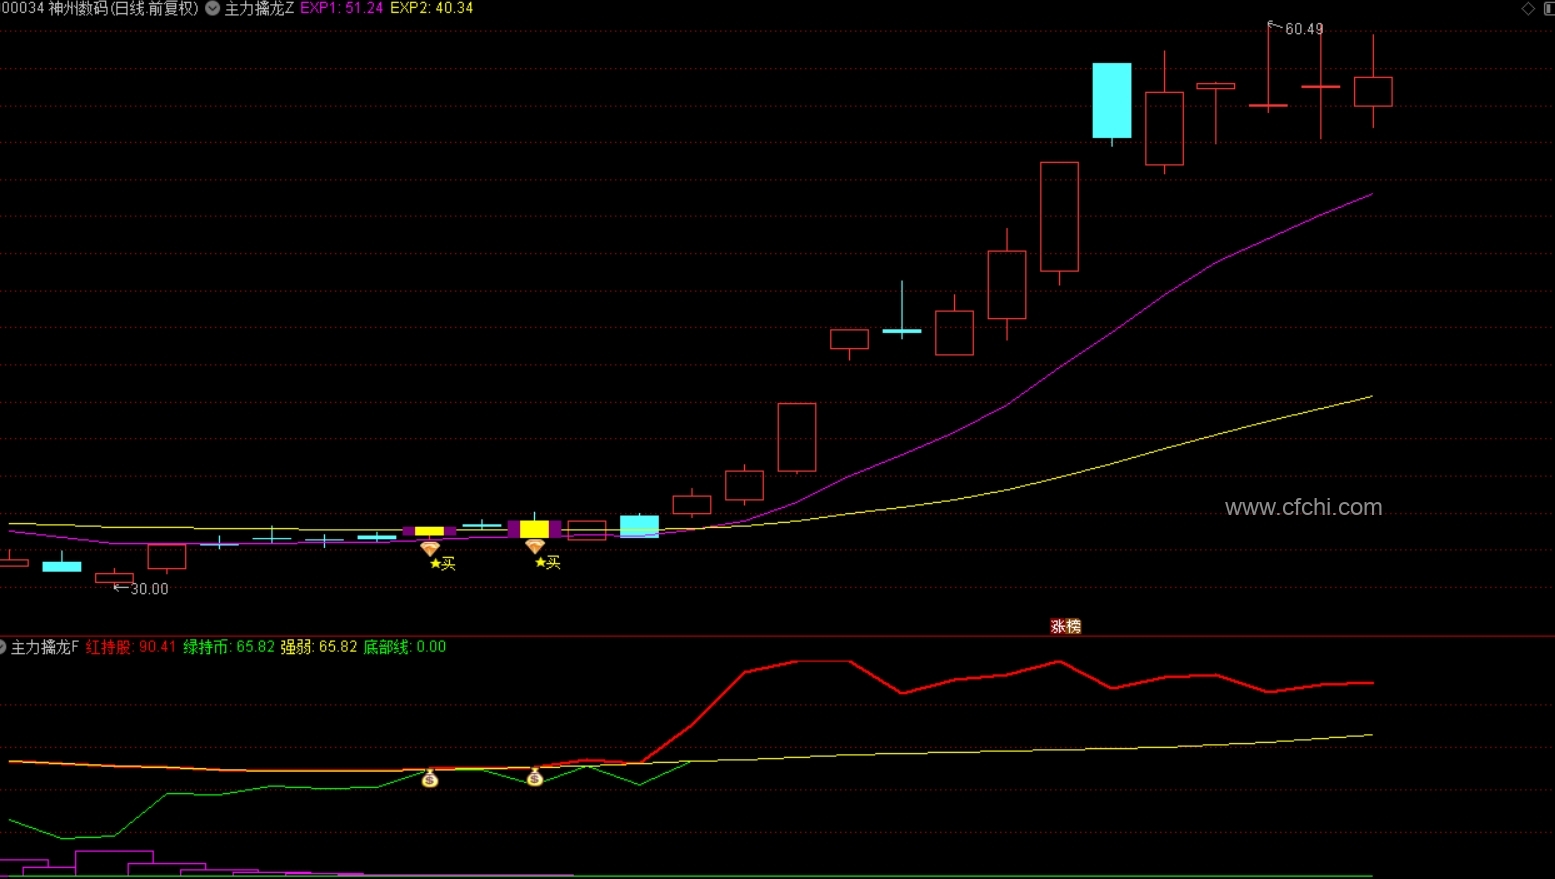
Task: Select the 强弱: 65.82 reading
Action: point(318,647)
